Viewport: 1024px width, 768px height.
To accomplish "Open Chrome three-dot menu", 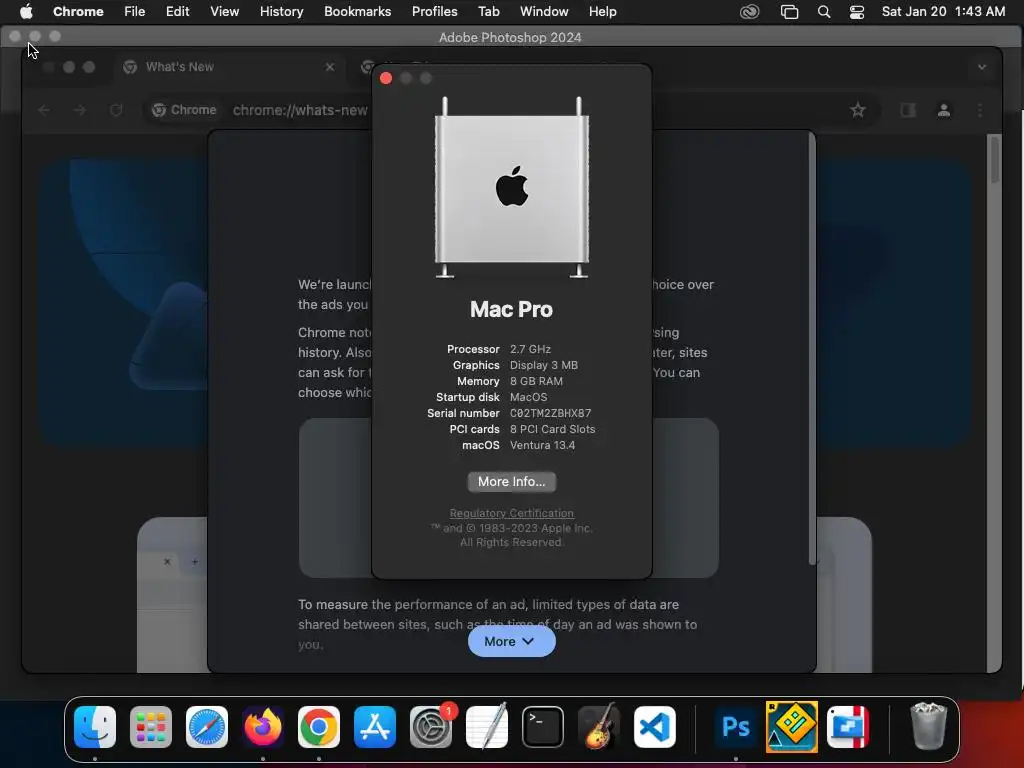I will coord(980,110).
